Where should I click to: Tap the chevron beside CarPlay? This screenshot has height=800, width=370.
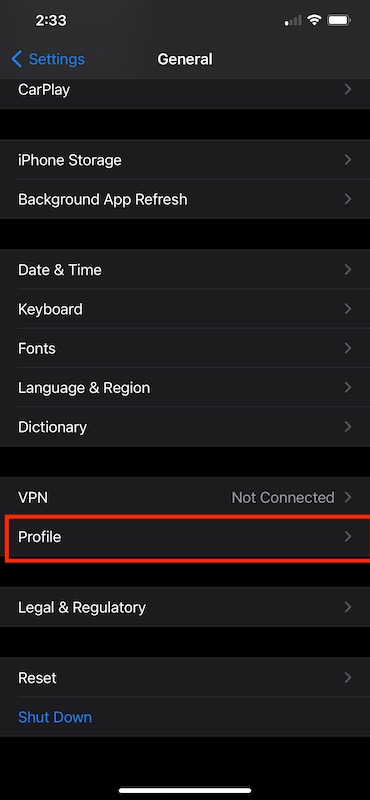pyautogui.click(x=348, y=89)
